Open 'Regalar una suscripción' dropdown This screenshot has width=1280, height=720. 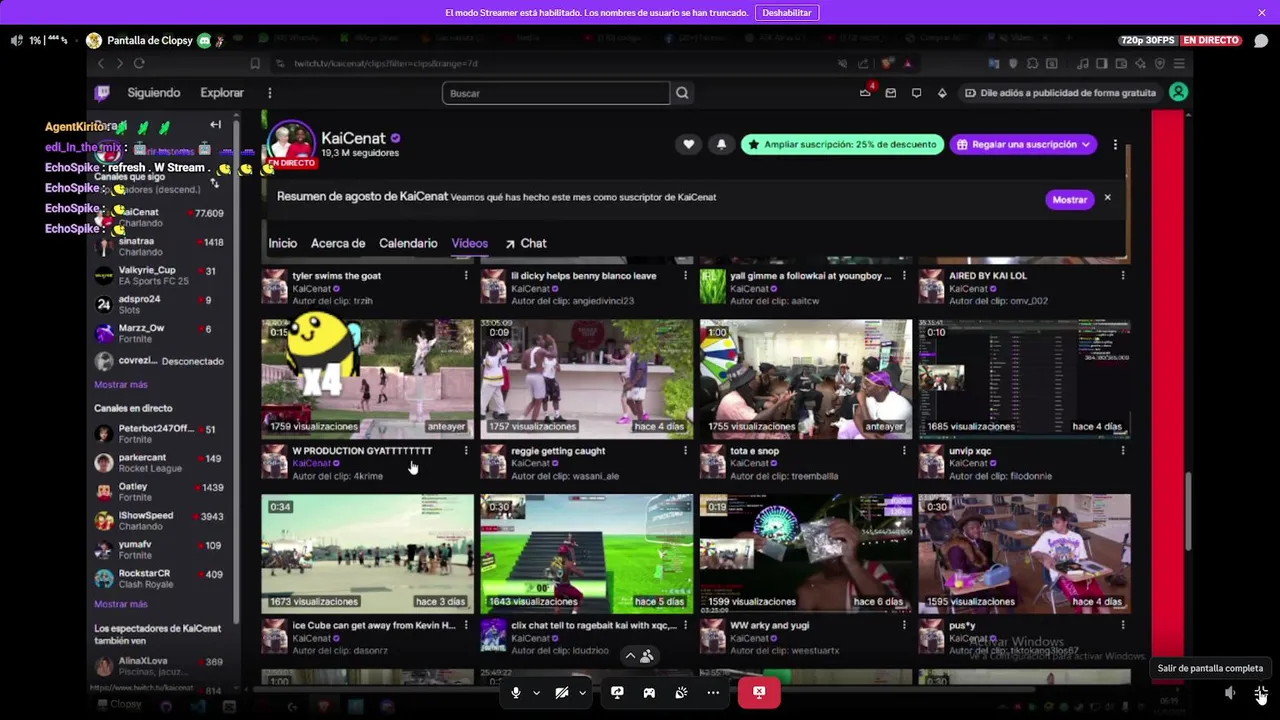click(x=1023, y=144)
